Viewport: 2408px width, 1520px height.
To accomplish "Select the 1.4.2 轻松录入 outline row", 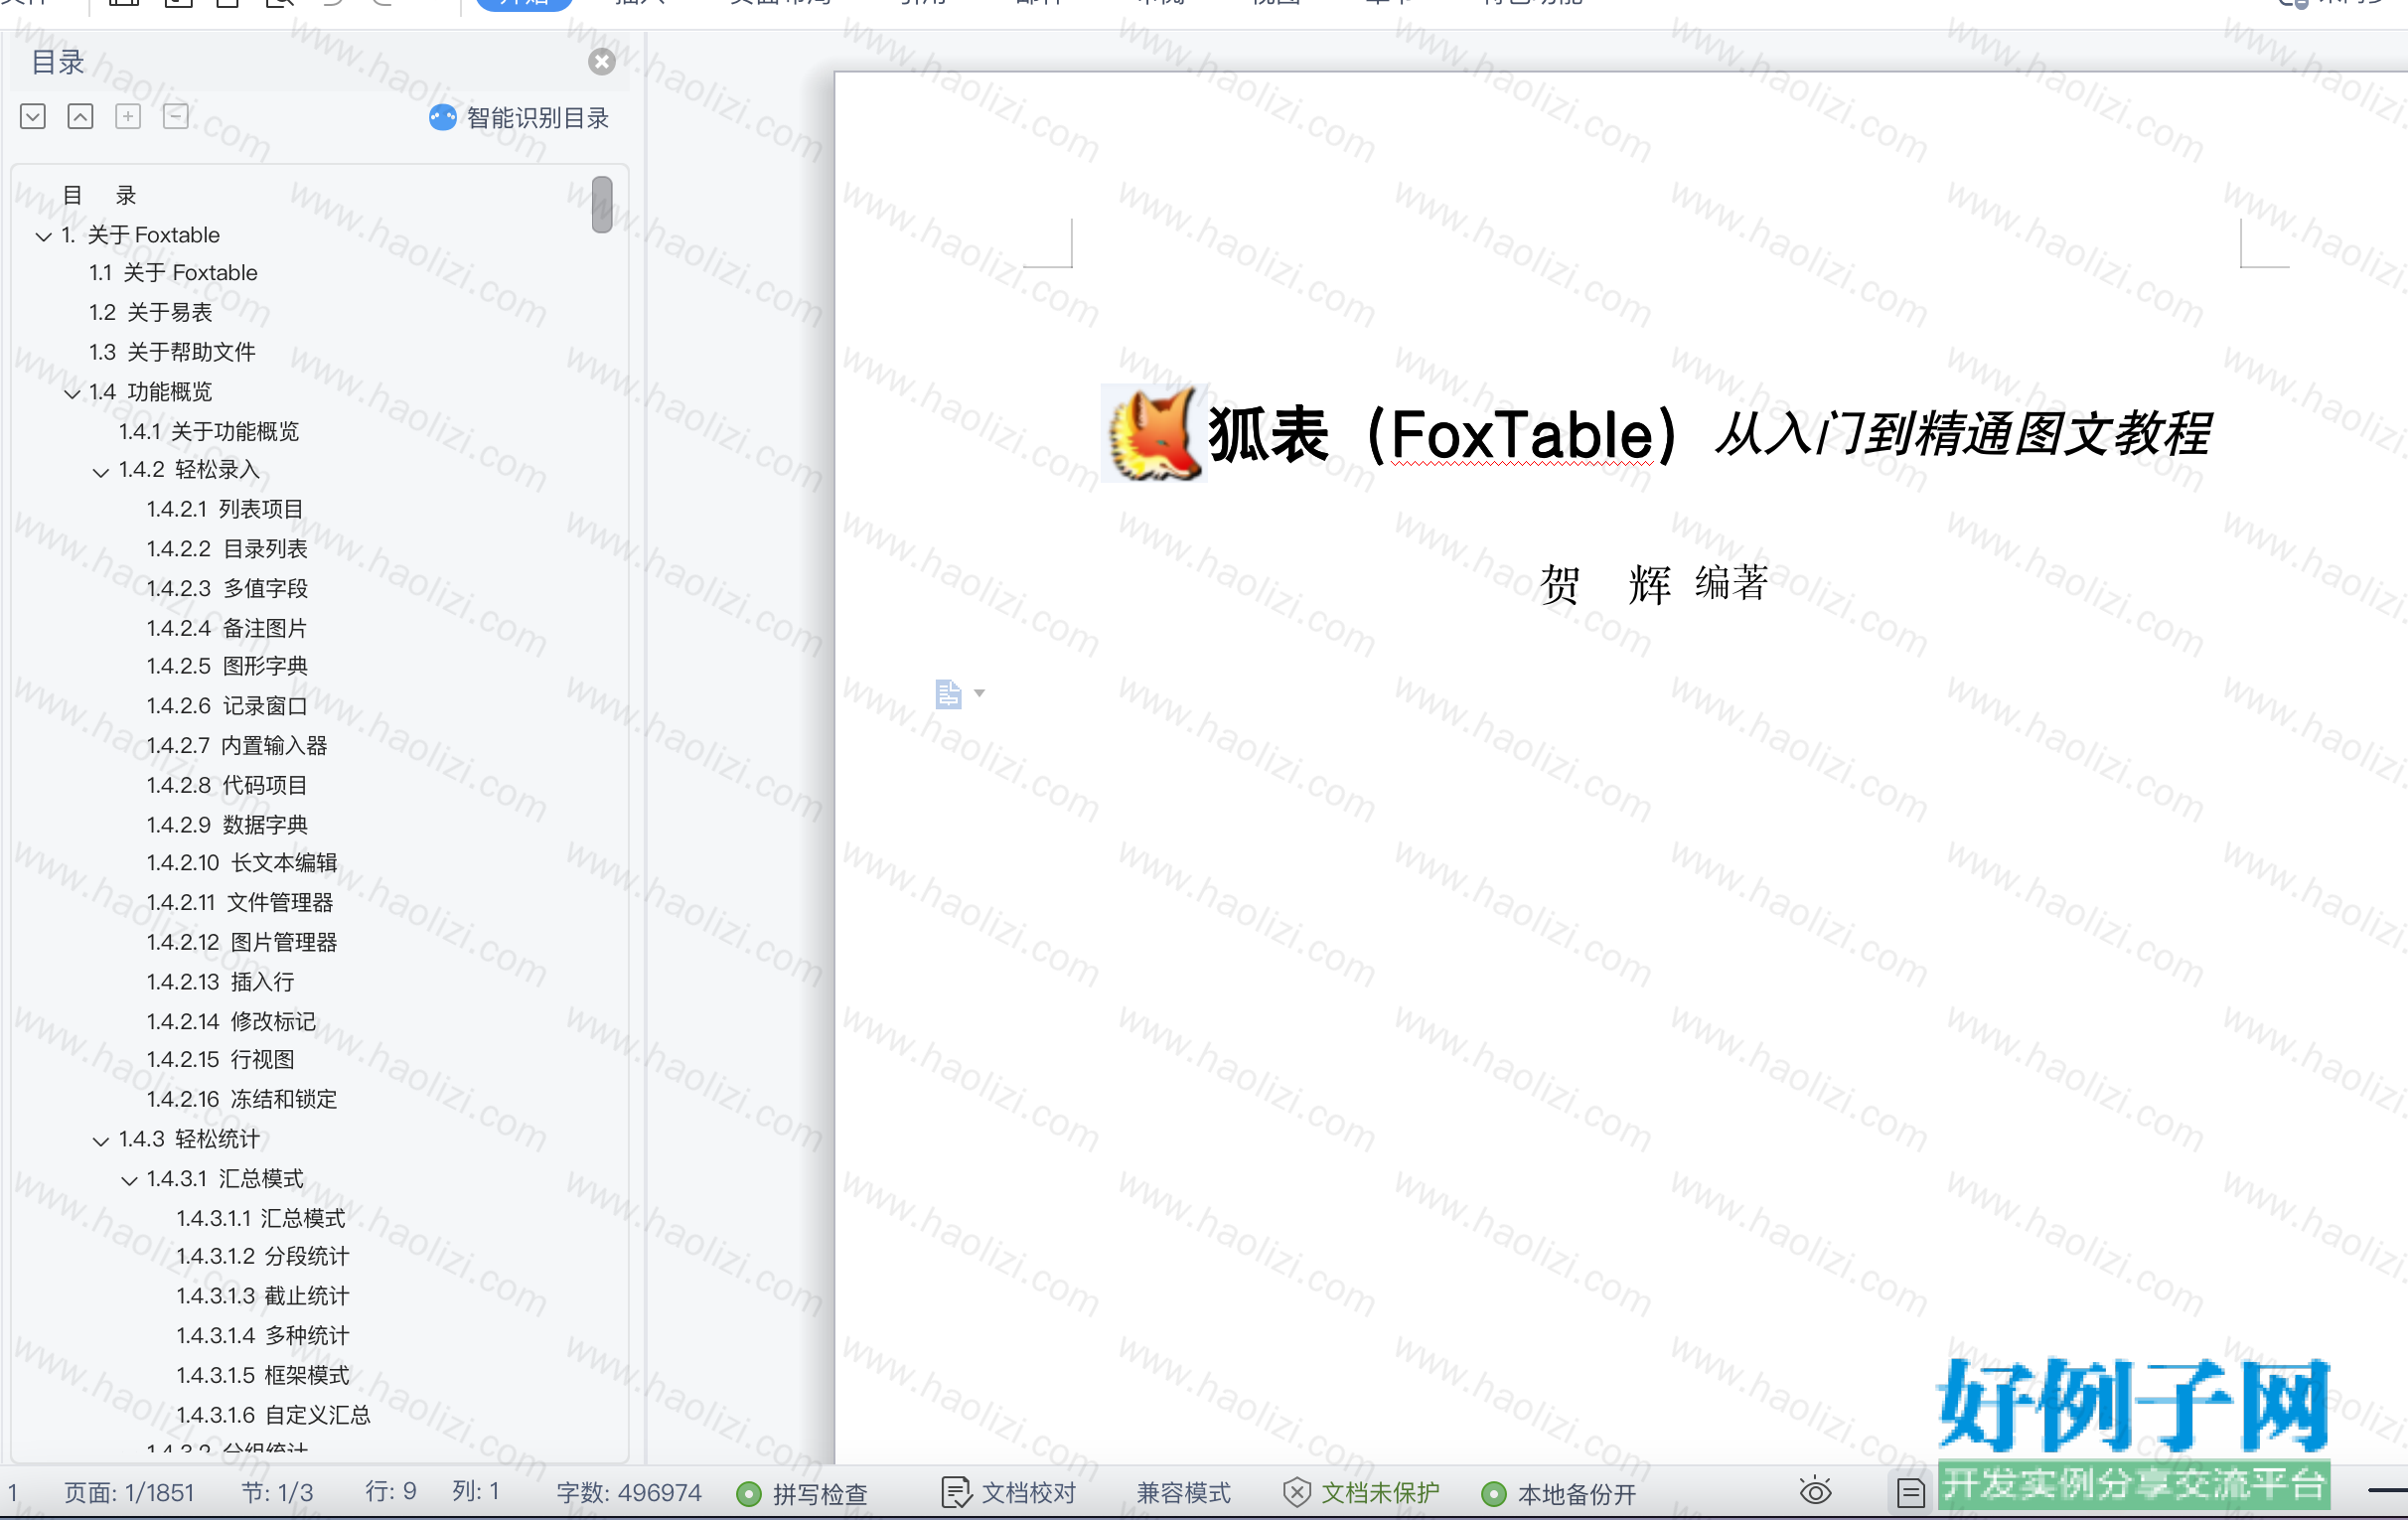I will [x=189, y=470].
